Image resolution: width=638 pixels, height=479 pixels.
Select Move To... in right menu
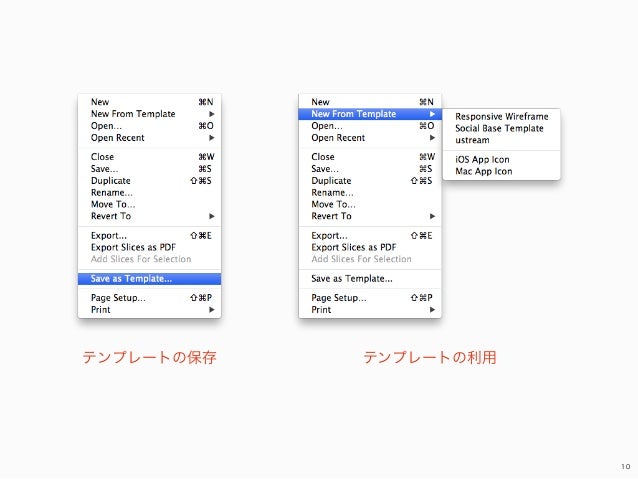[370, 204]
